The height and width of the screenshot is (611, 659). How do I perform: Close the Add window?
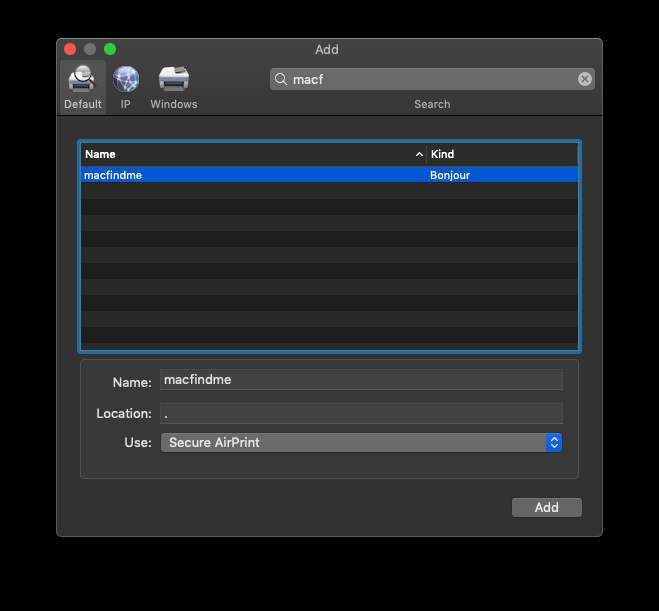(70, 49)
